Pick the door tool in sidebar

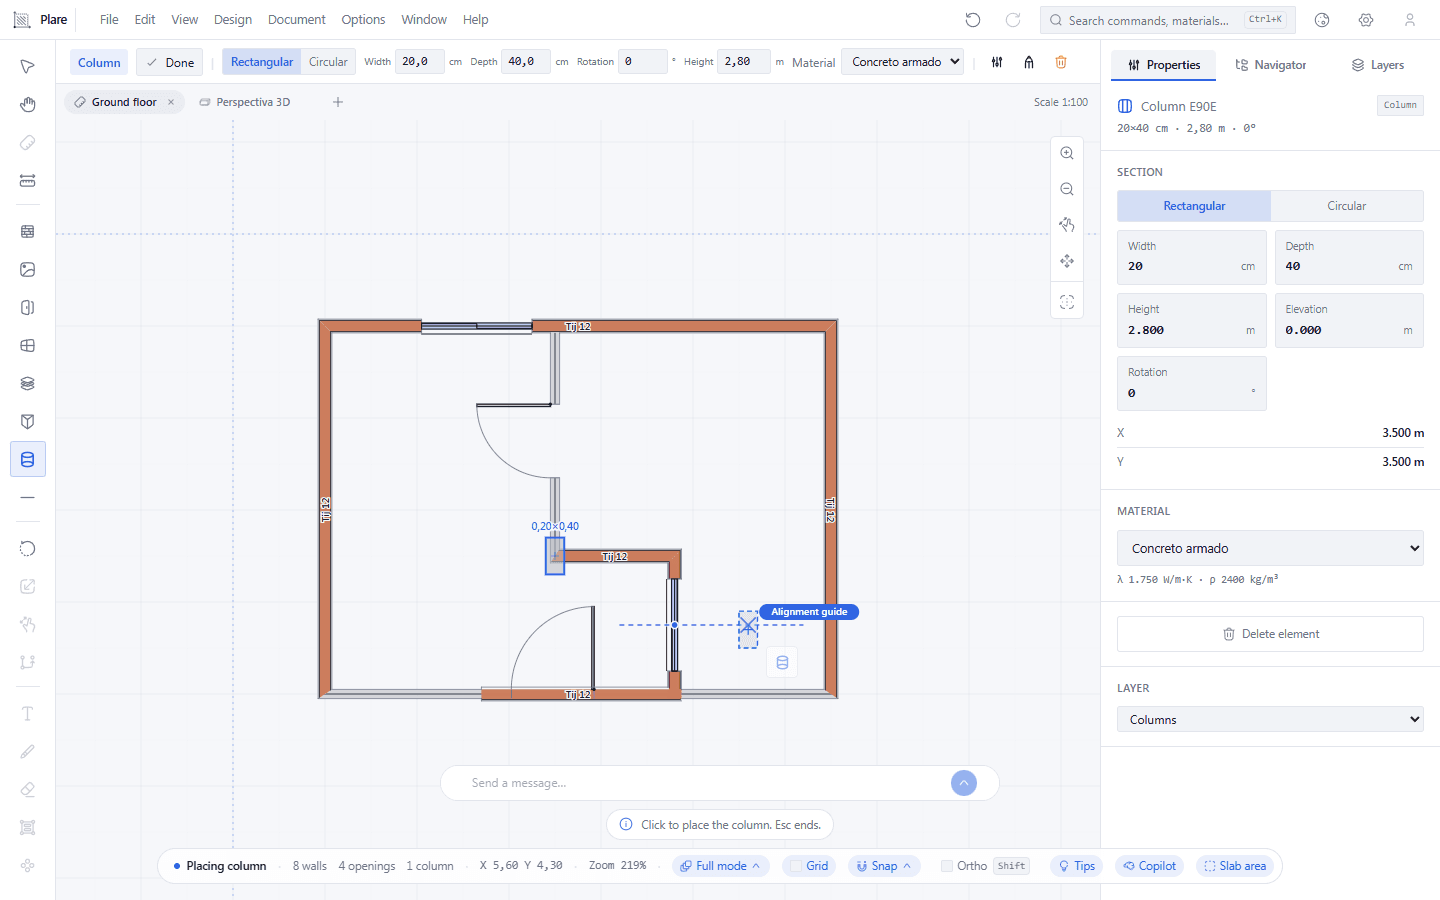pyautogui.click(x=28, y=307)
